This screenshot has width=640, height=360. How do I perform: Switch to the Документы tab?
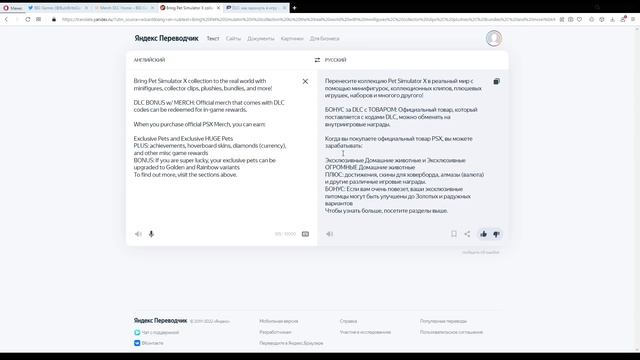pyautogui.click(x=261, y=38)
